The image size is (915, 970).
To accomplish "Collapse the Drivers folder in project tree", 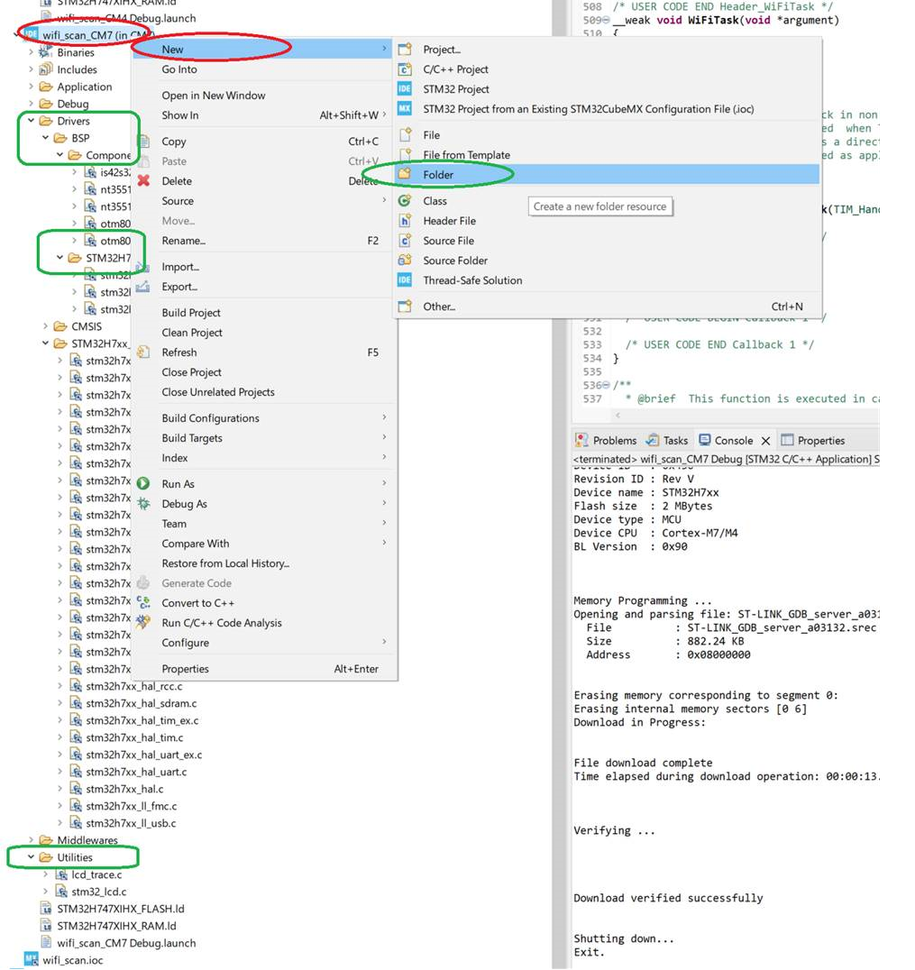I will [x=31, y=121].
